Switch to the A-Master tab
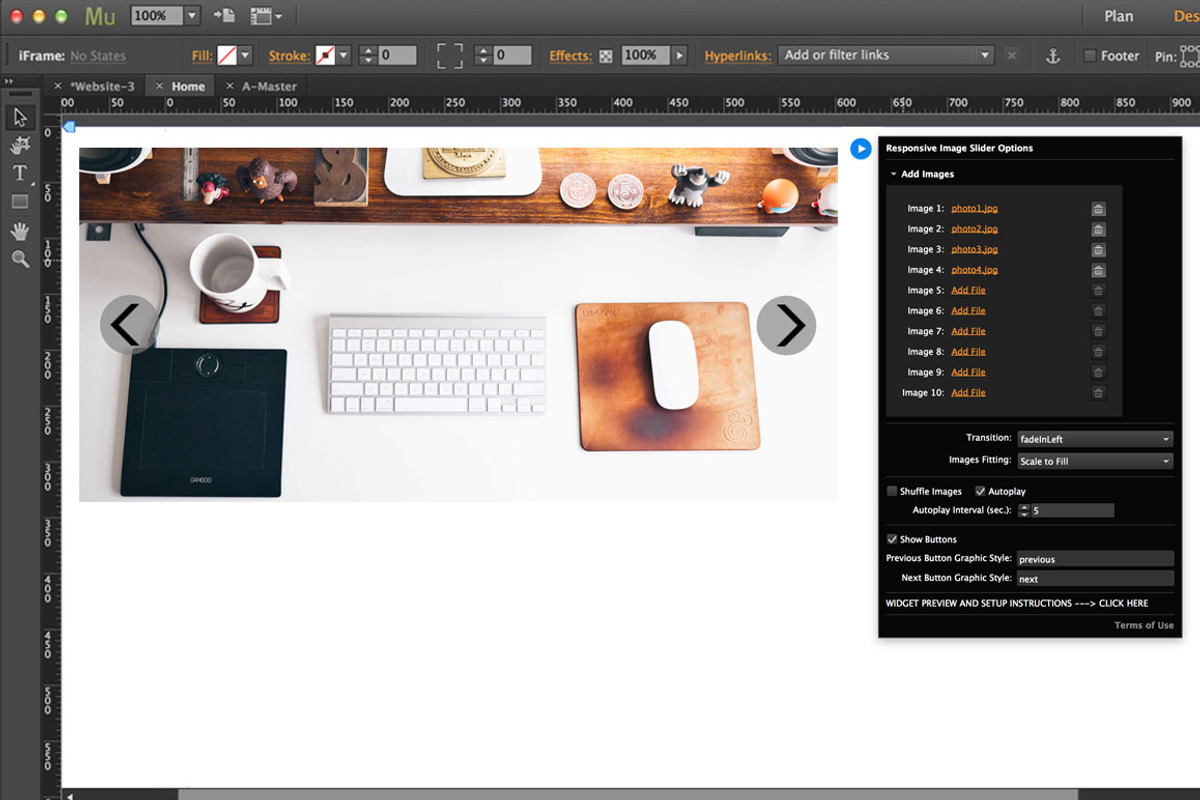Viewport: 1200px width, 800px height. (x=261, y=86)
